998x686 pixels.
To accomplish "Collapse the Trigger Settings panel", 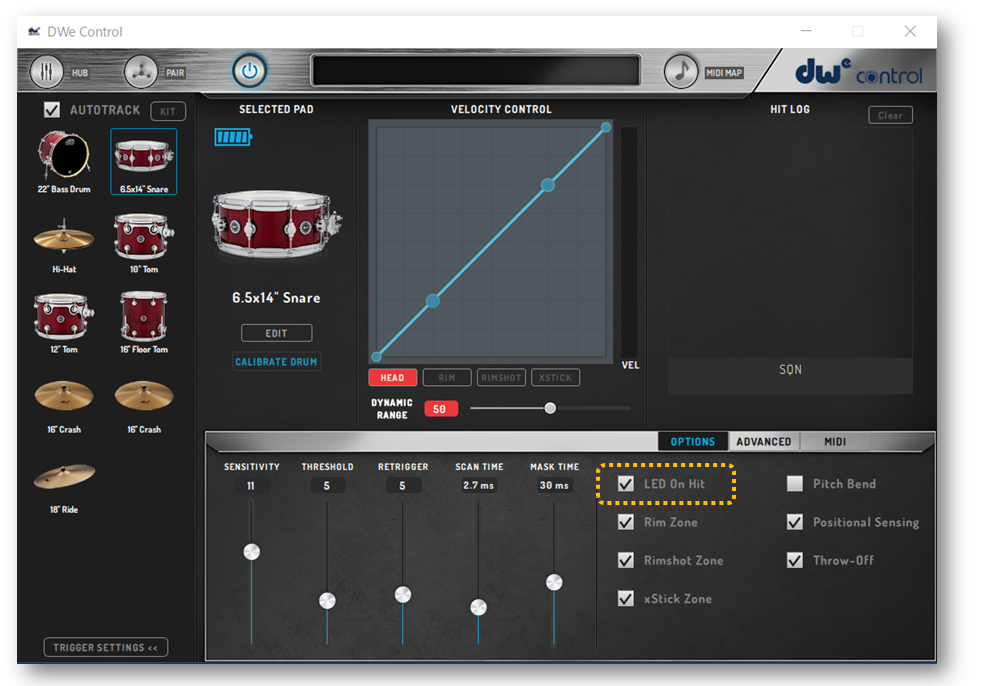I will pyautogui.click(x=106, y=647).
